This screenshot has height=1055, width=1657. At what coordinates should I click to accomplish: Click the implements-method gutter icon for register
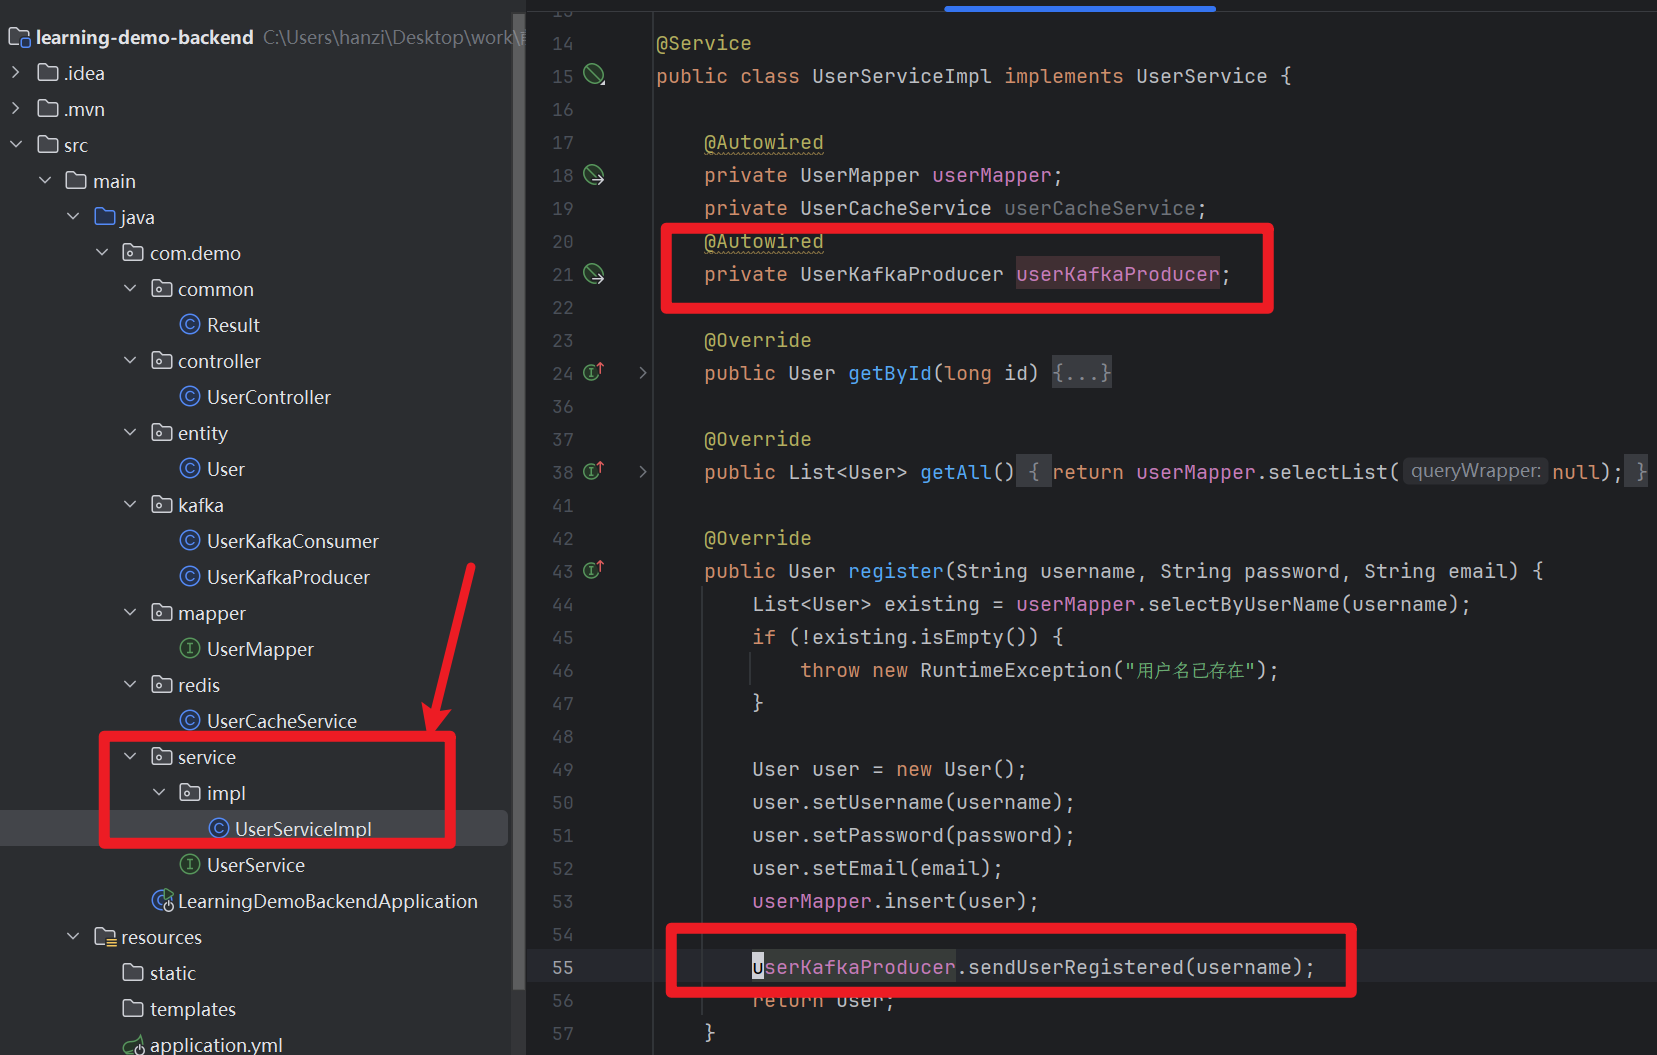(594, 570)
